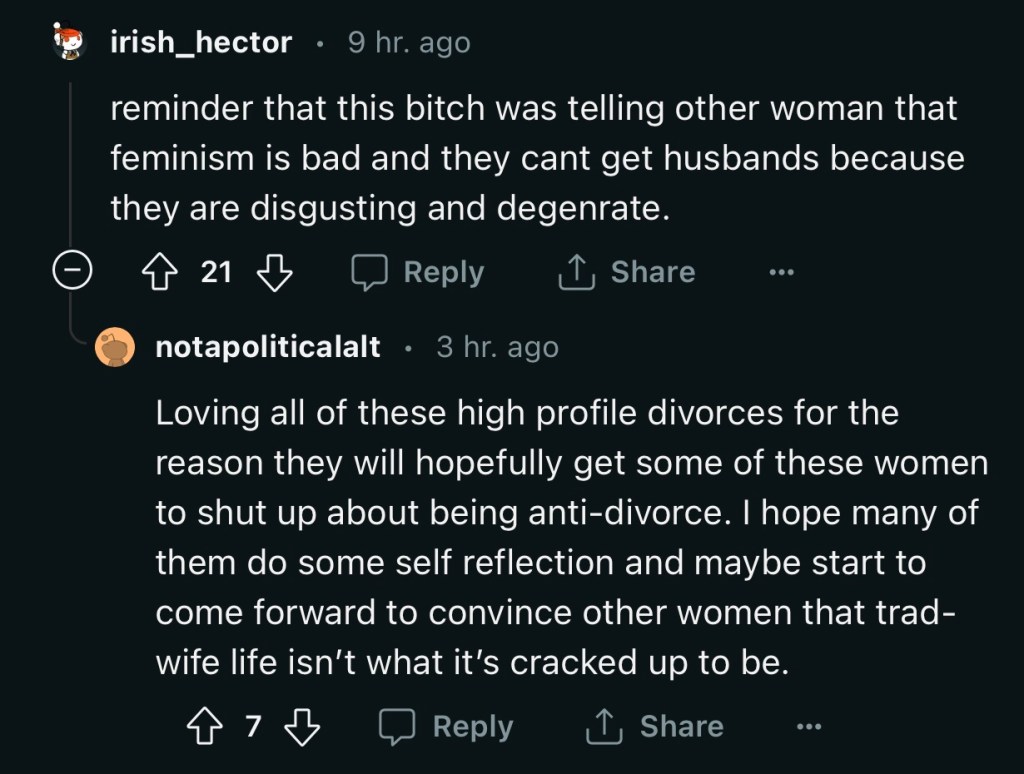
Task: Upvote notapoliticalalt's reply
Action: tap(206, 727)
